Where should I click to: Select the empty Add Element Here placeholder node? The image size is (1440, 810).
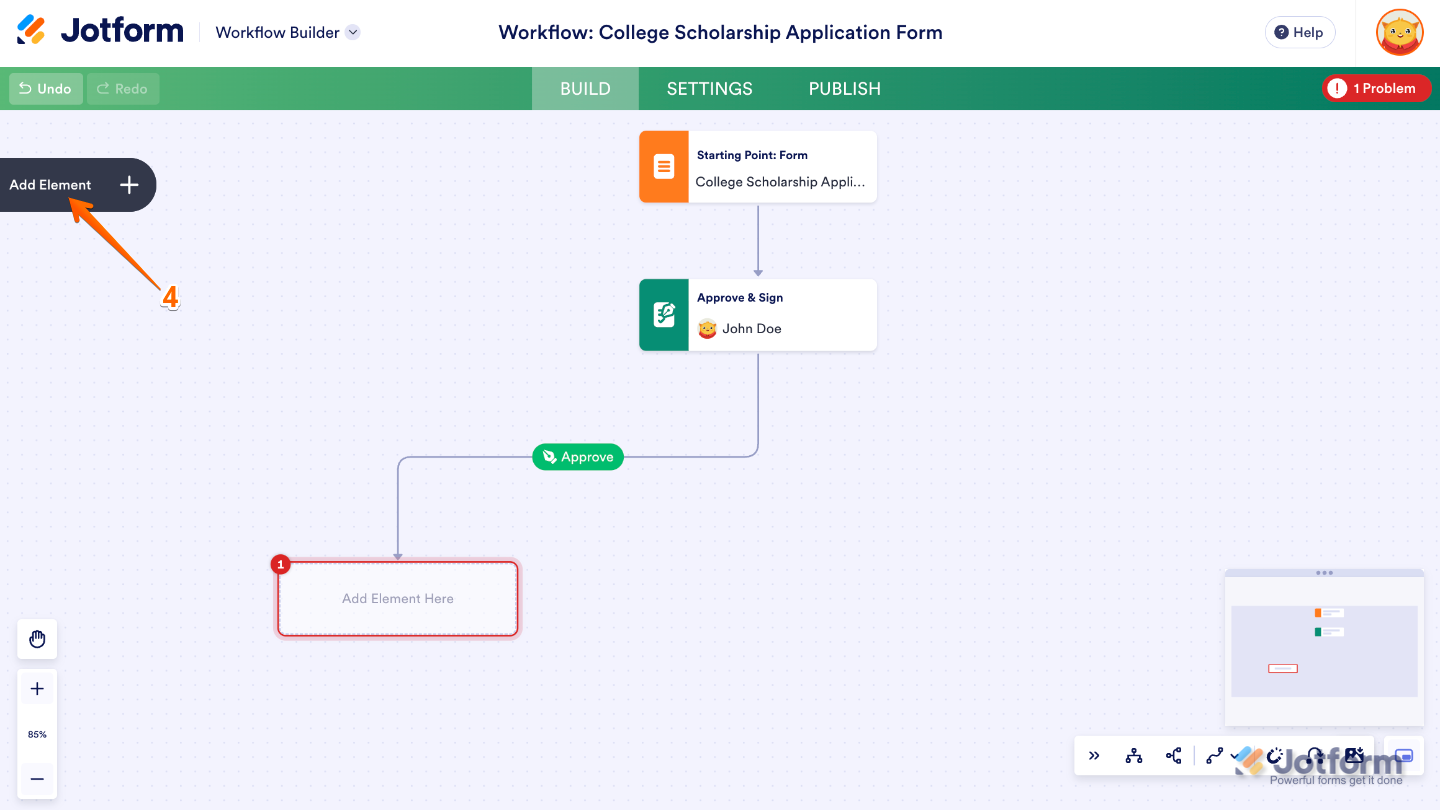pyautogui.click(x=397, y=598)
